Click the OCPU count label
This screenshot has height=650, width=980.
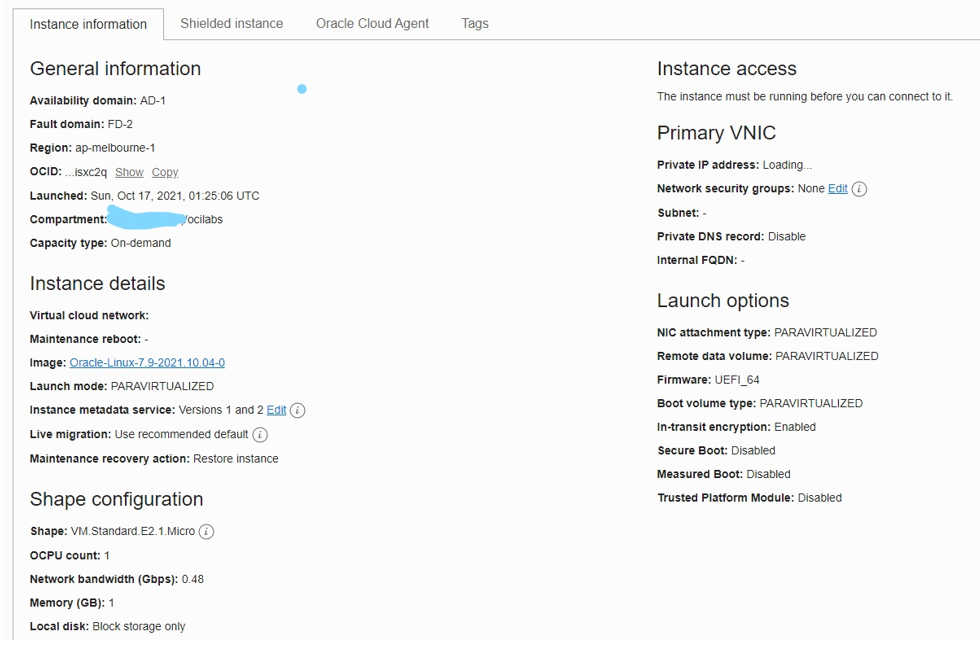[x=65, y=556]
